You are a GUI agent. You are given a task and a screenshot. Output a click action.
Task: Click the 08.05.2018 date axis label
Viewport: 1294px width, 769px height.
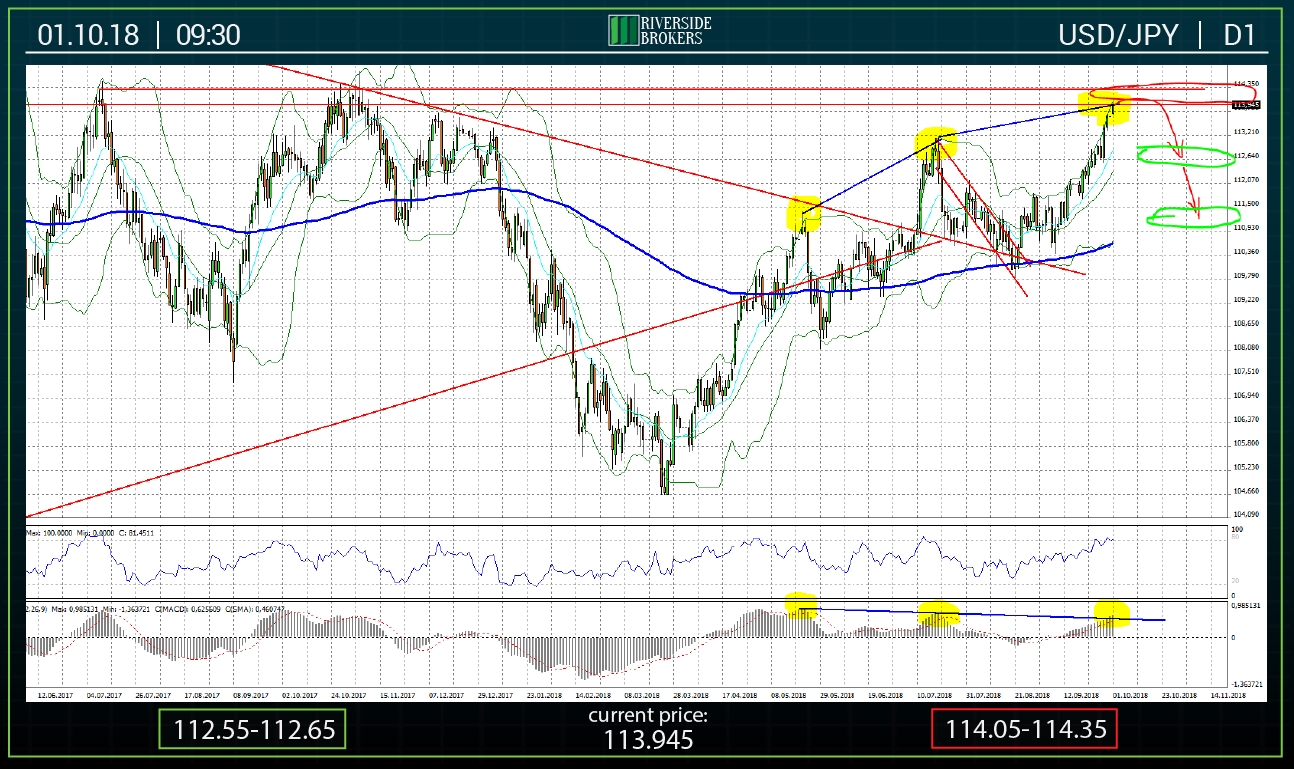coord(789,694)
